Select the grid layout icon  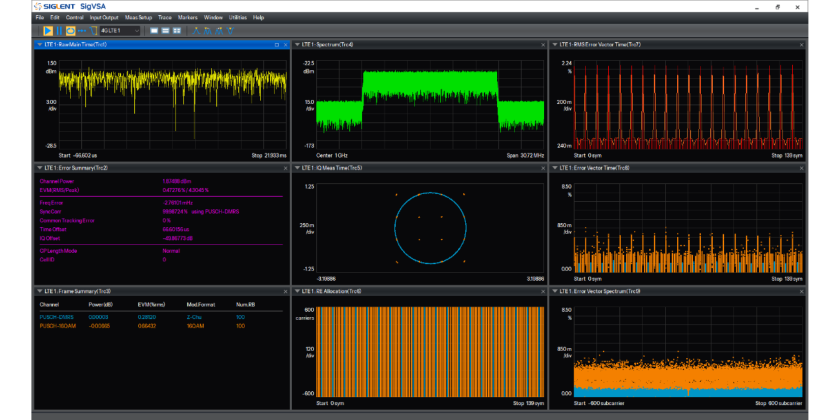[x=176, y=31]
